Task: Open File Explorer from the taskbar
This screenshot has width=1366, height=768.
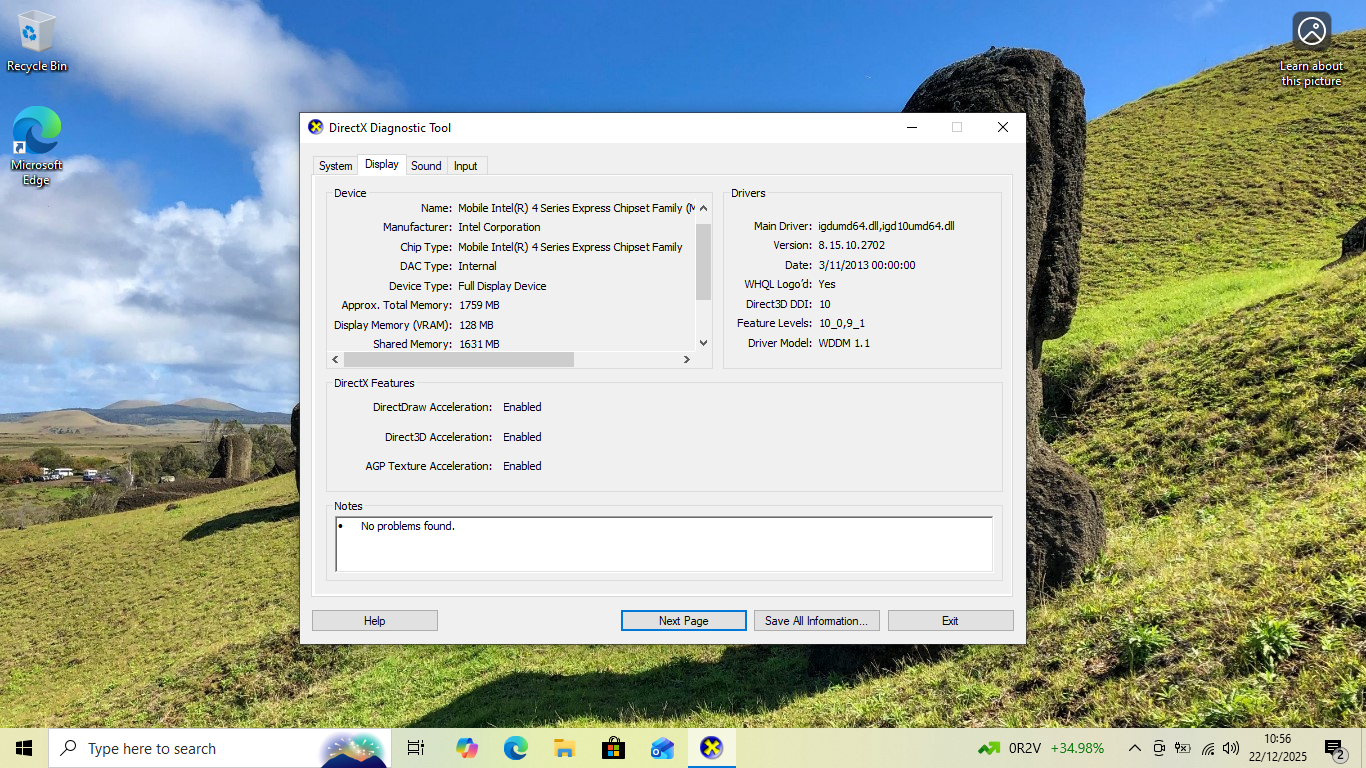Action: (x=564, y=748)
